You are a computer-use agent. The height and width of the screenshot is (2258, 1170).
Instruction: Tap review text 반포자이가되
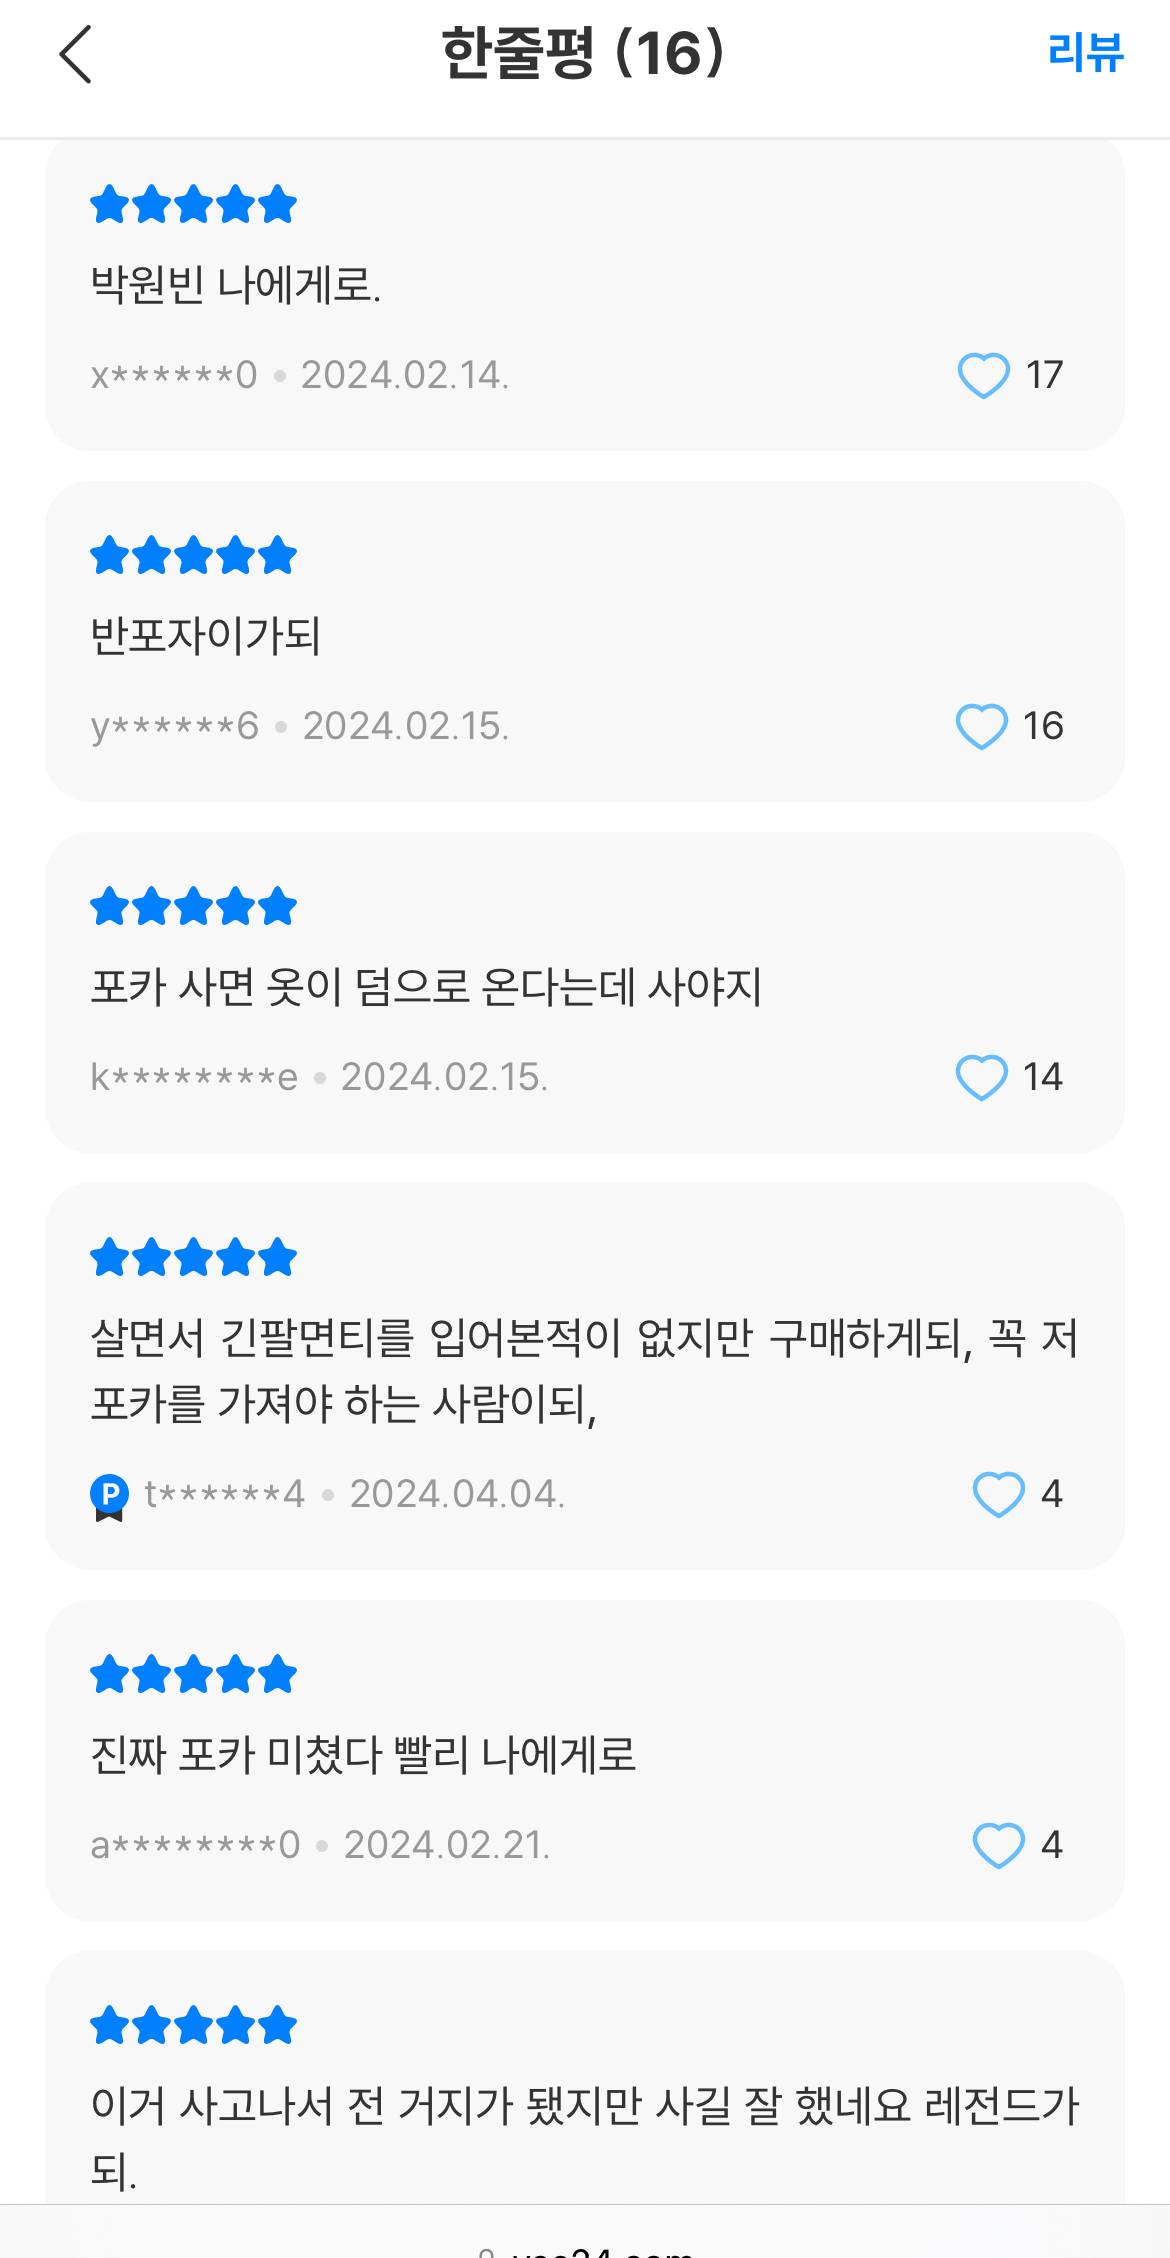pyautogui.click(x=205, y=637)
